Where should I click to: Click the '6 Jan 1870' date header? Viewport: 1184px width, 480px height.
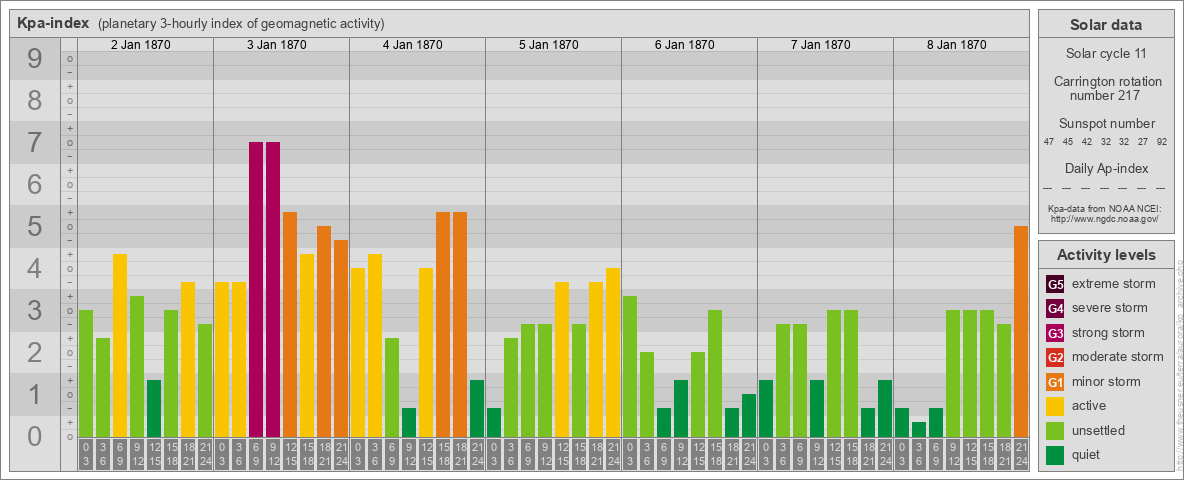684,45
